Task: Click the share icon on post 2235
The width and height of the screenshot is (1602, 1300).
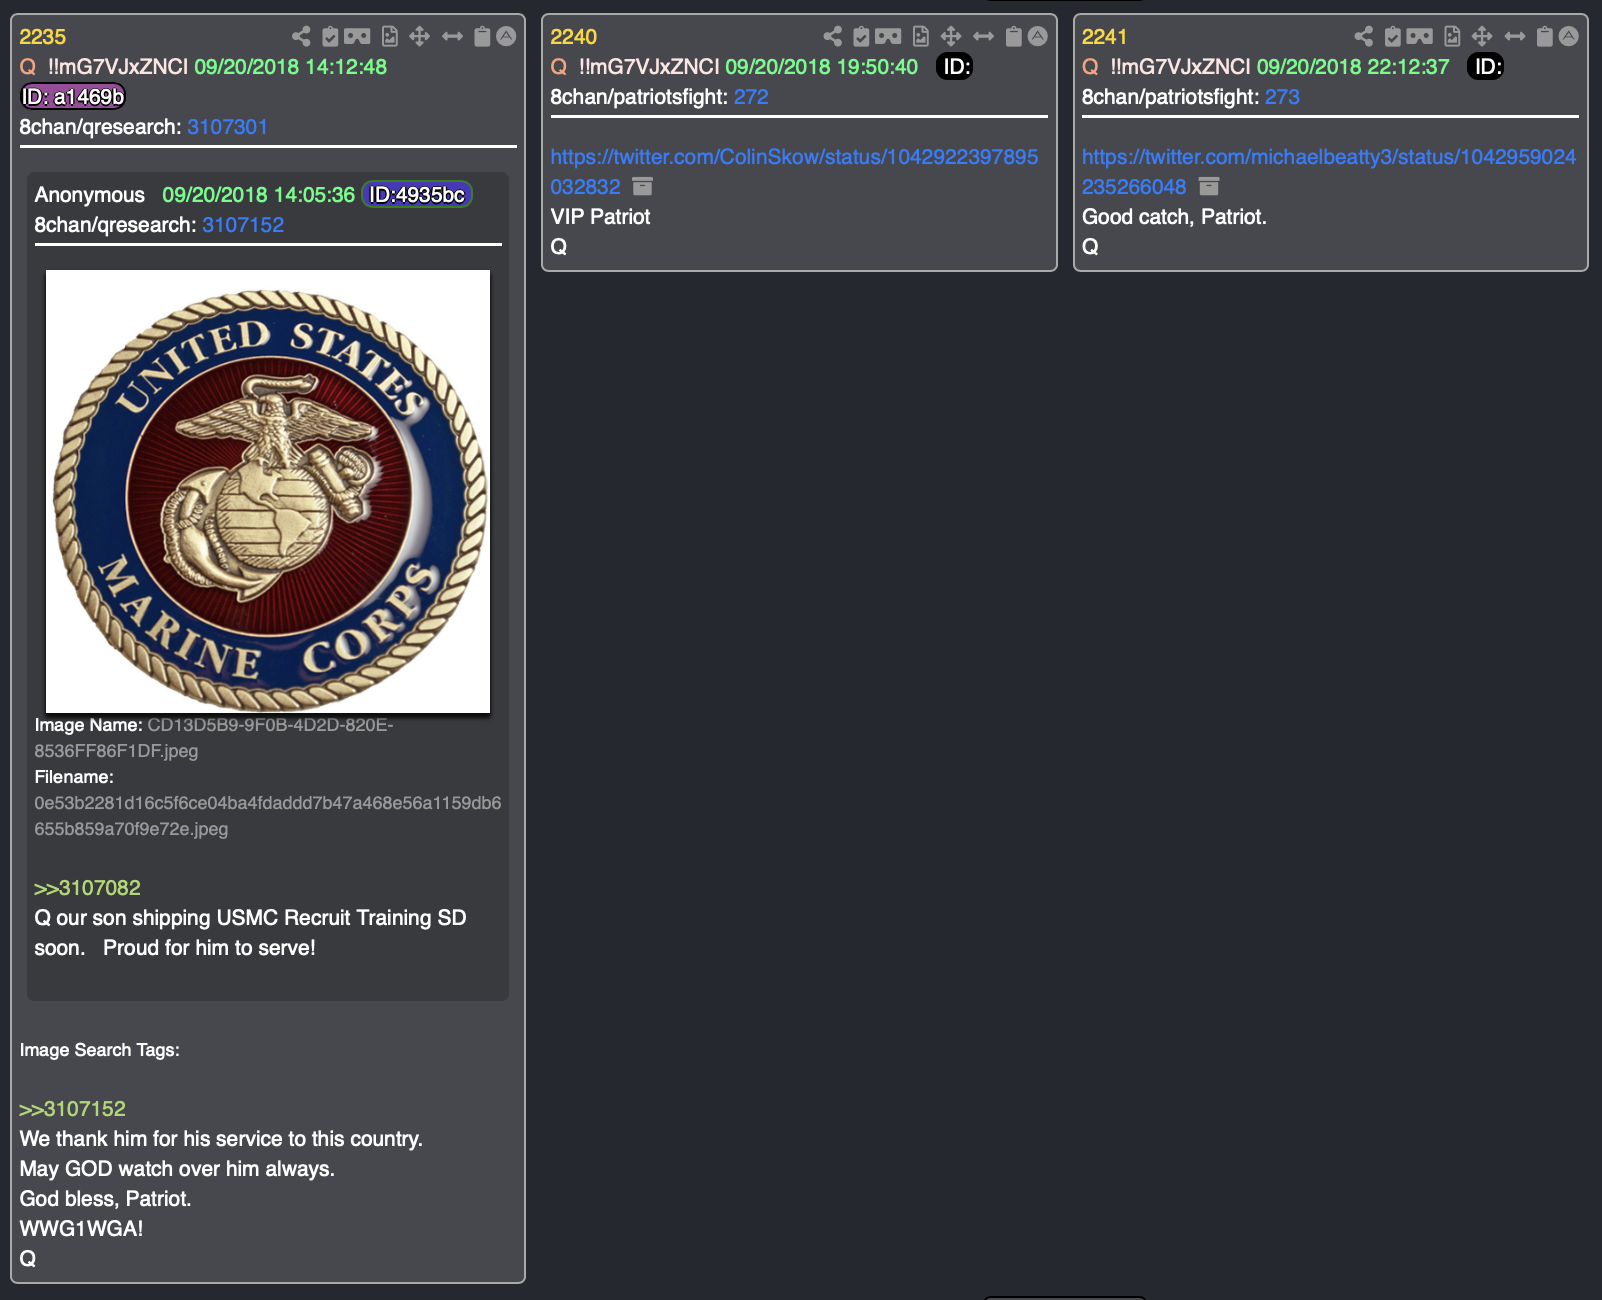Action: (x=301, y=37)
